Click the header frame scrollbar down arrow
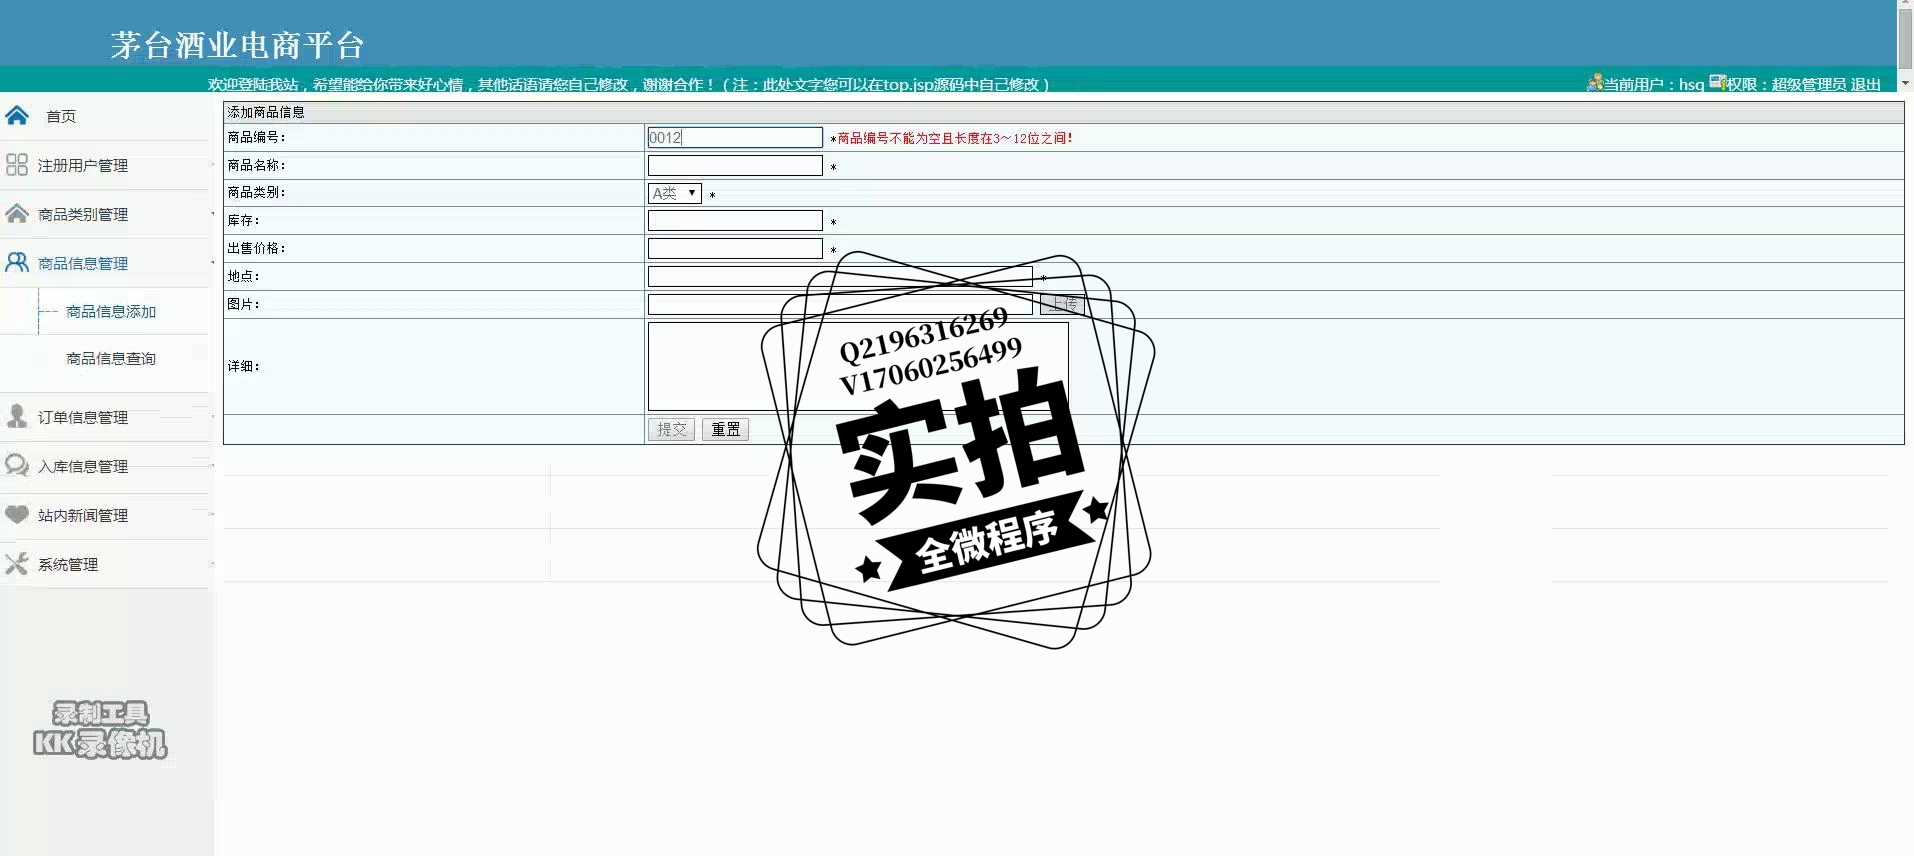The width and height of the screenshot is (1914, 856). point(1906,83)
